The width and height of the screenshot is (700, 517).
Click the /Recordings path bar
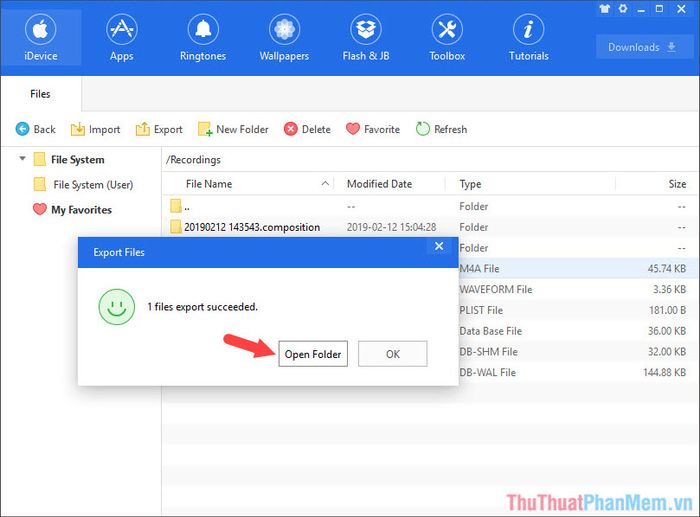pyautogui.click(x=429, y=159)
